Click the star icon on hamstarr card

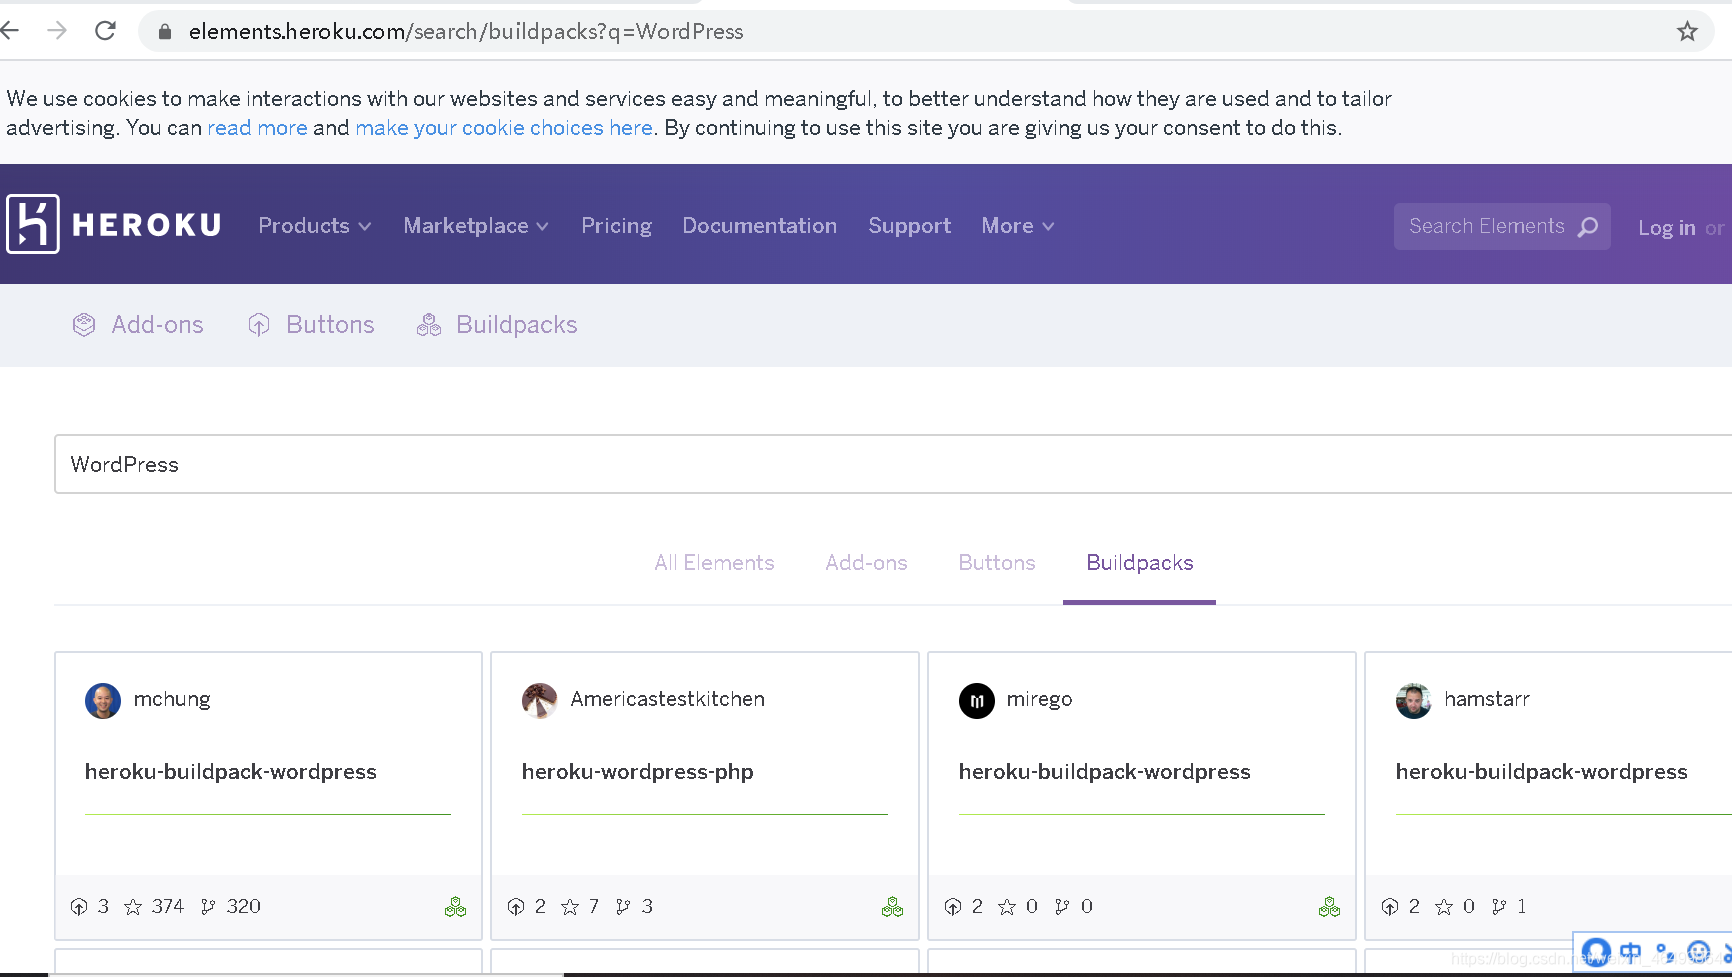[1444, 907]
